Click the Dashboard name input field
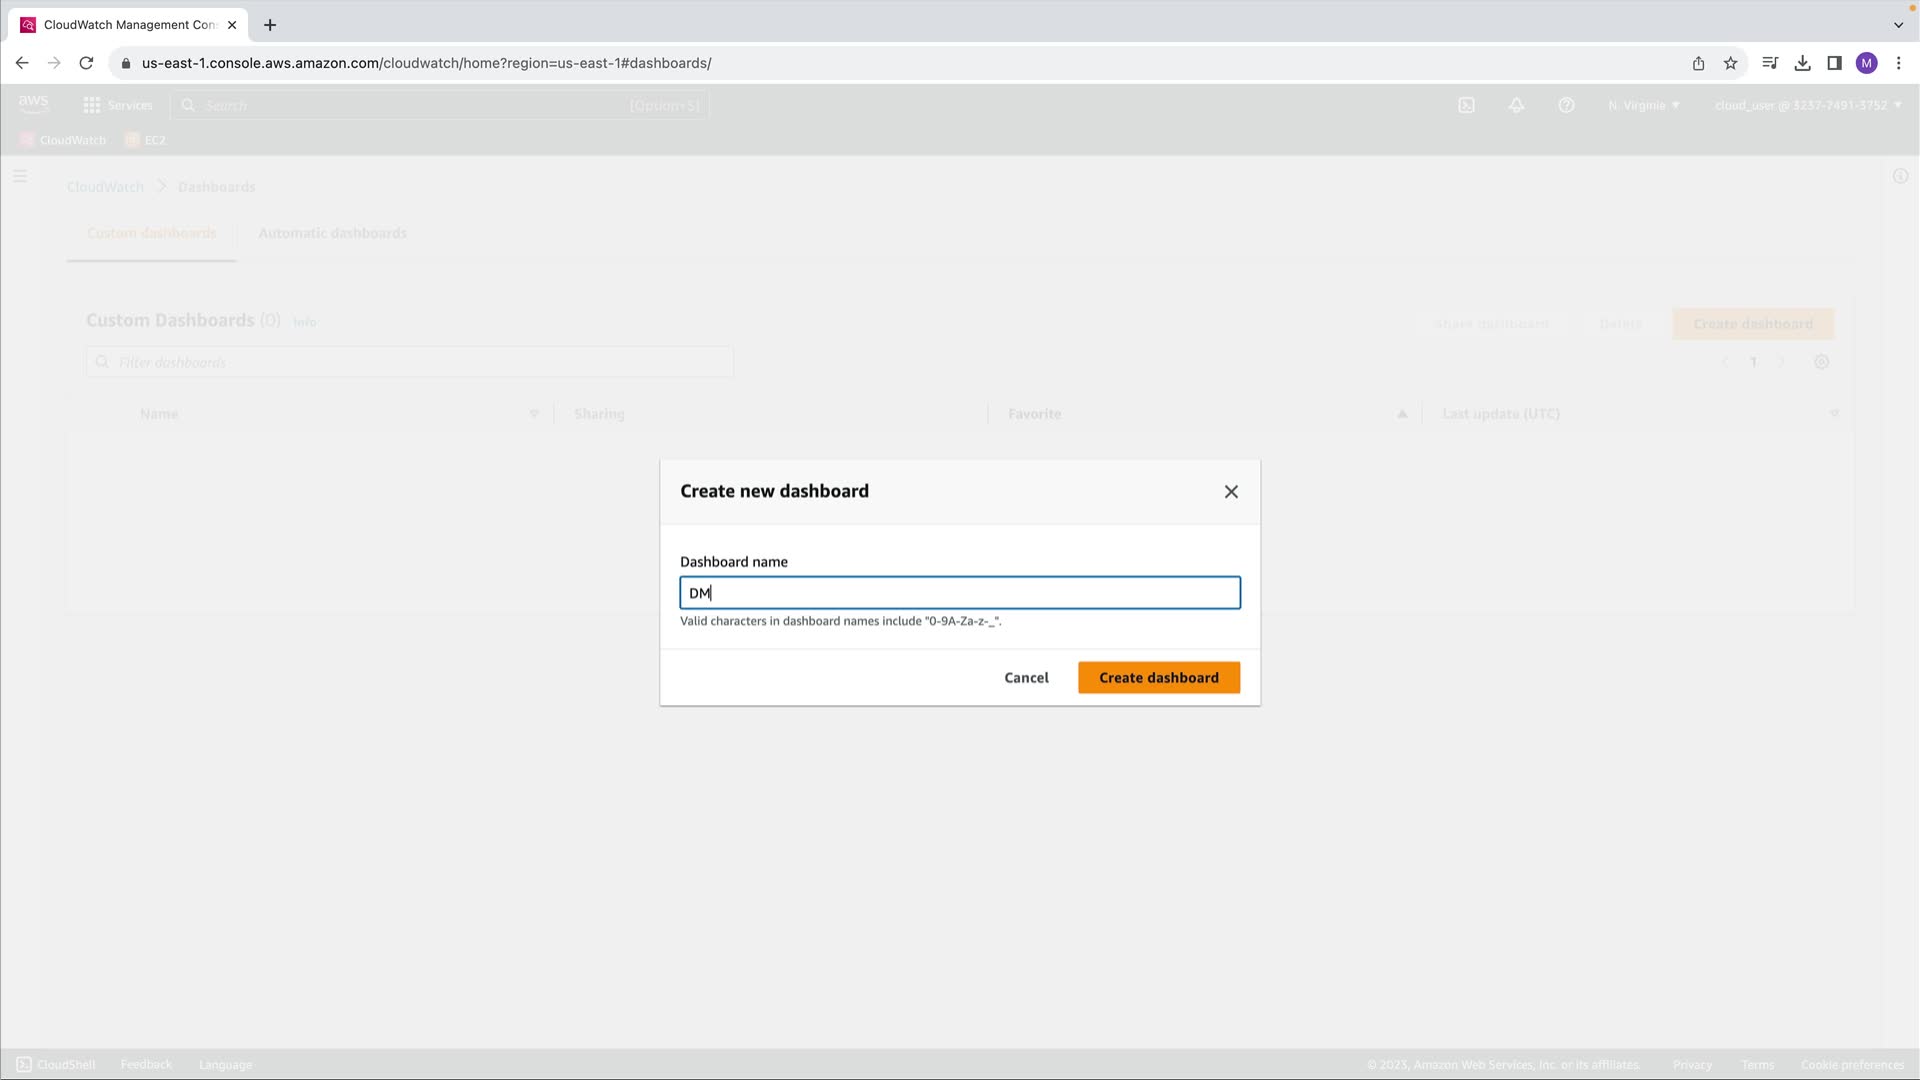This screenshot has width=1920, height=1080. pyautogui.click(x=959, y=593)
